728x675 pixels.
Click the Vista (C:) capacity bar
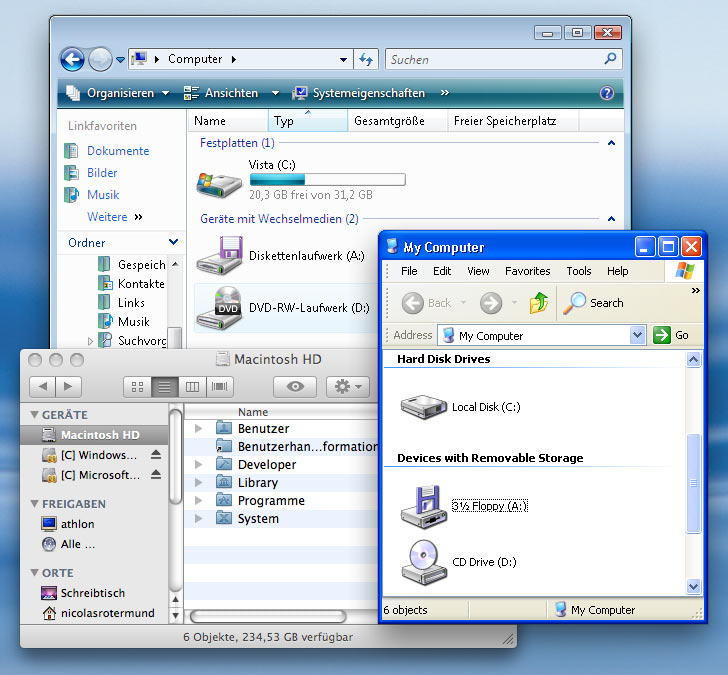click(x=327, y=180)
